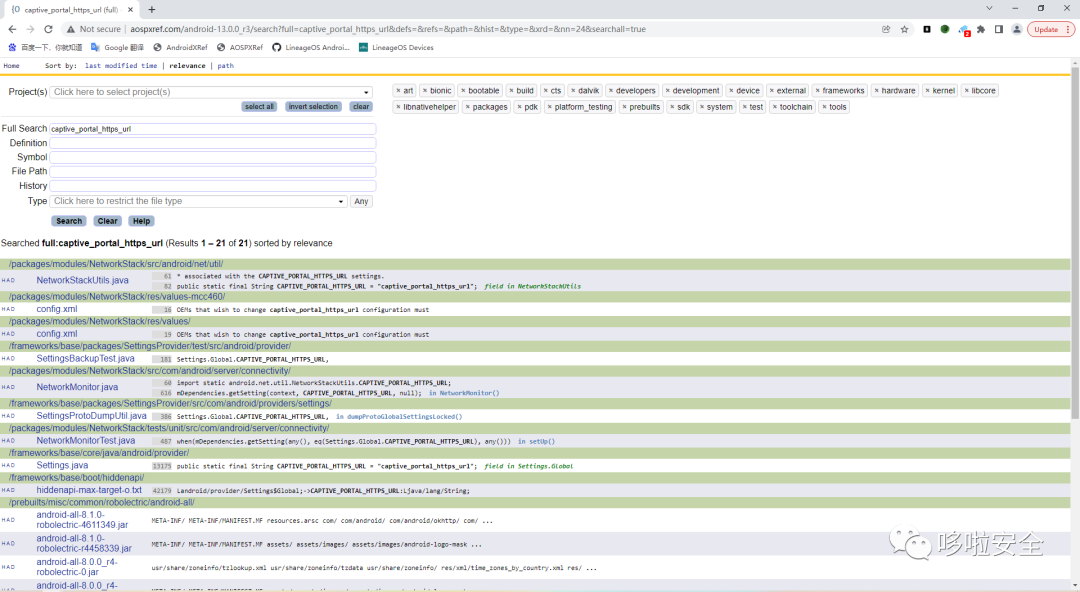The height and width of the screenshot is (592, 1080).
Task: Click the page vertical scrollbar
Action: coord(1075,243)
